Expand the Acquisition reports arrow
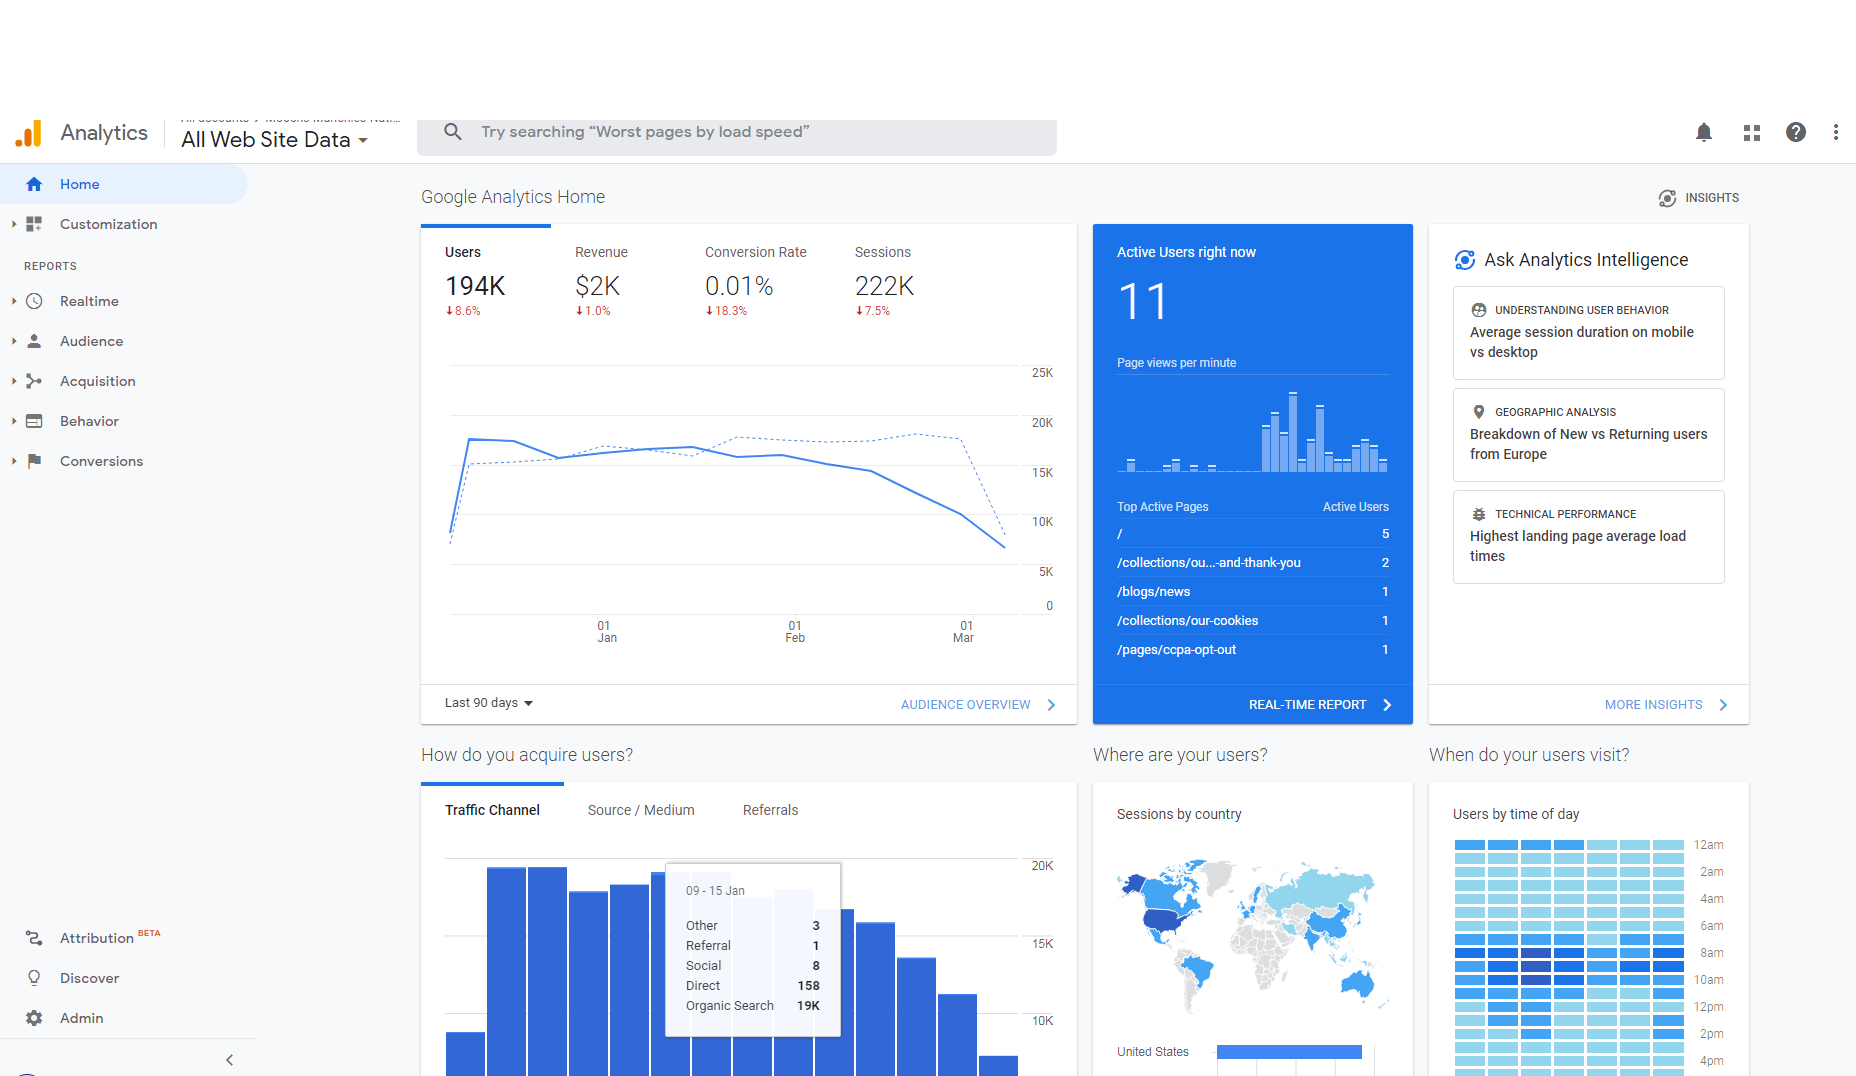This screenshot has width=1856, height=1076. [14, 381]
